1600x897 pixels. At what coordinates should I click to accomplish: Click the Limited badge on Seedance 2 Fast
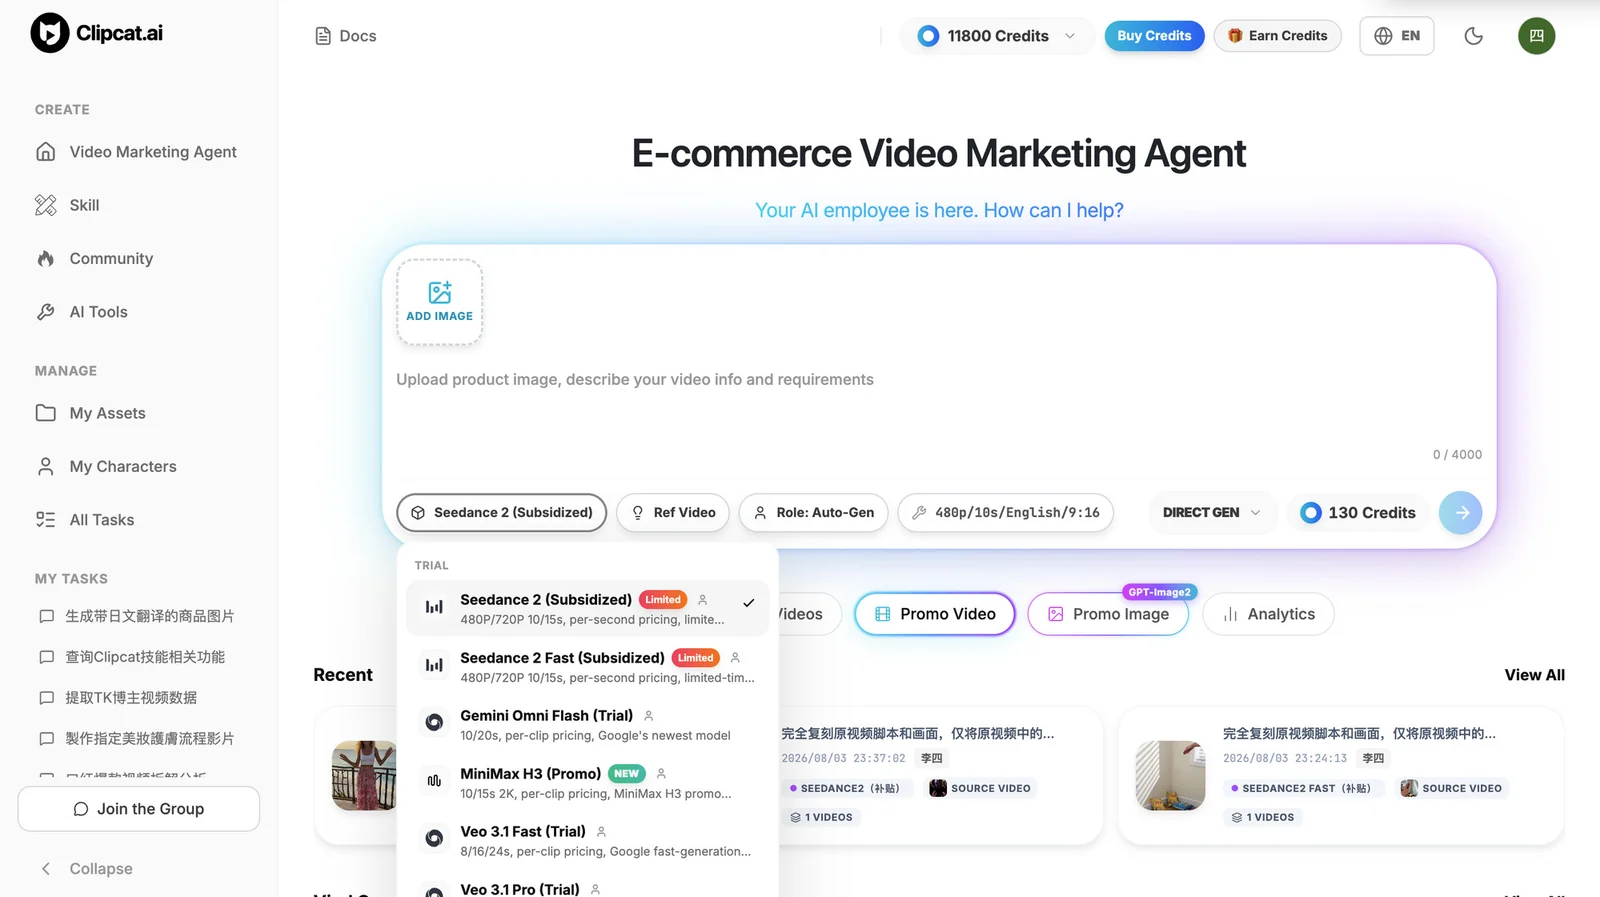click(x=695, y=658)
